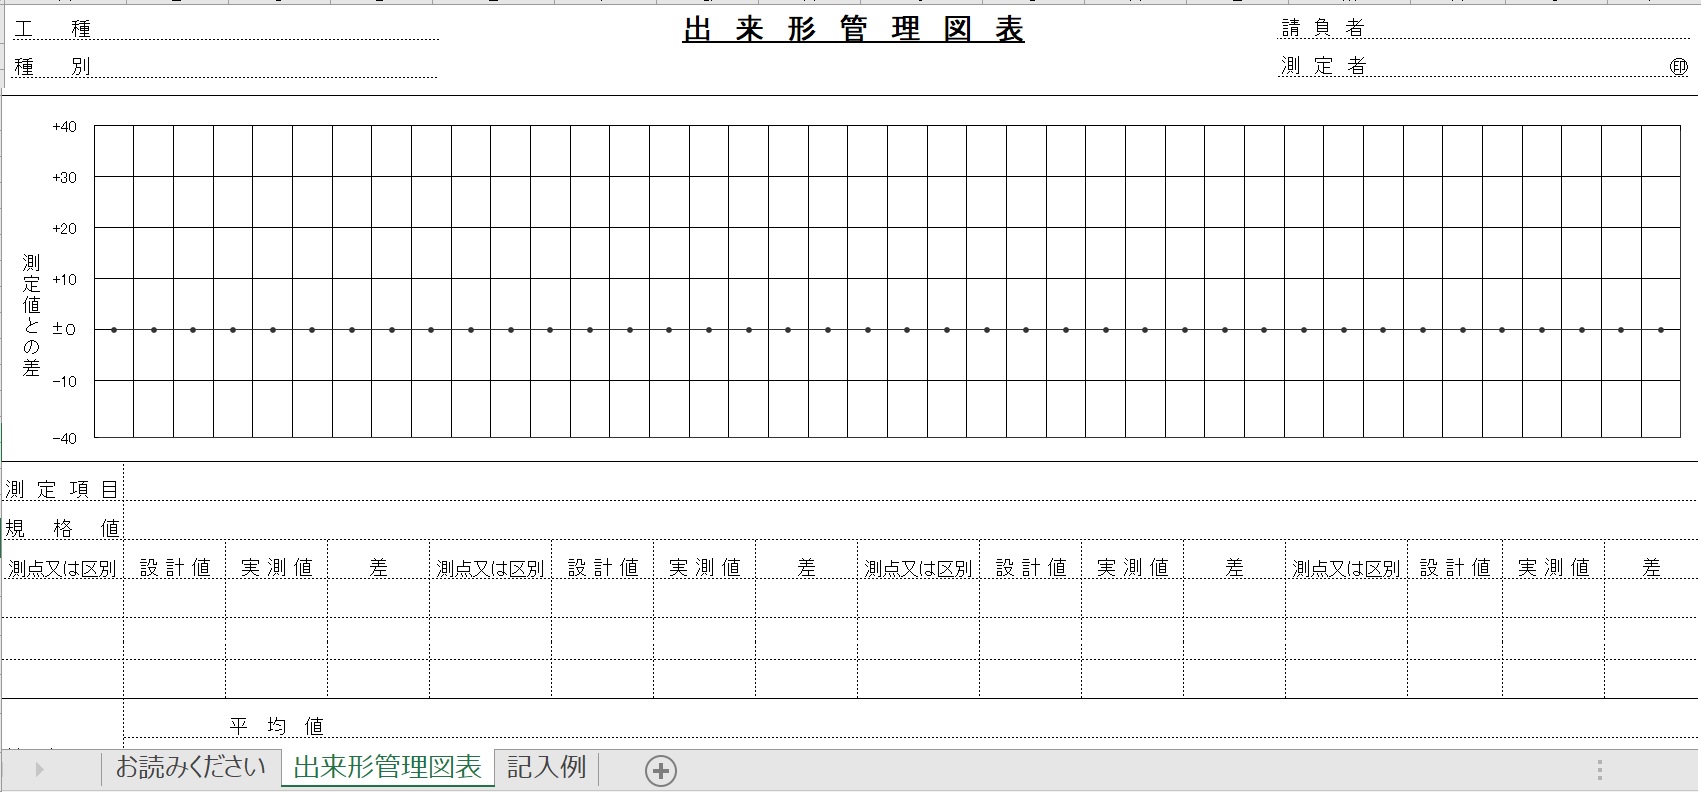The width and height of the screenshot is (1701, 792).
Task: Click the new sheet plus icon
Action: [x=660, y=770]
